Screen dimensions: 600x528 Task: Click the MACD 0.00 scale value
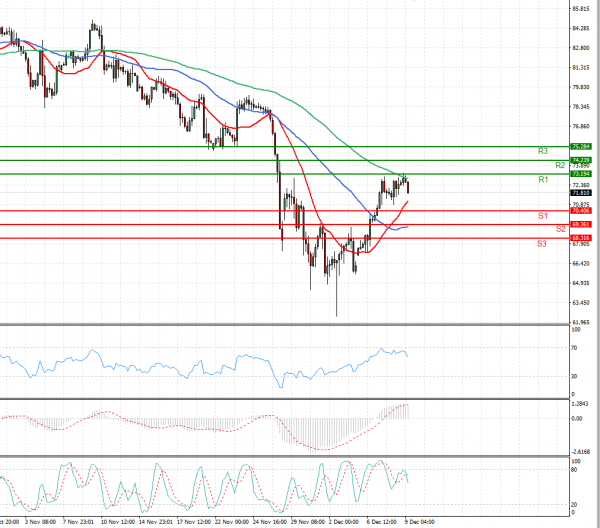click(x=577, y=419)
